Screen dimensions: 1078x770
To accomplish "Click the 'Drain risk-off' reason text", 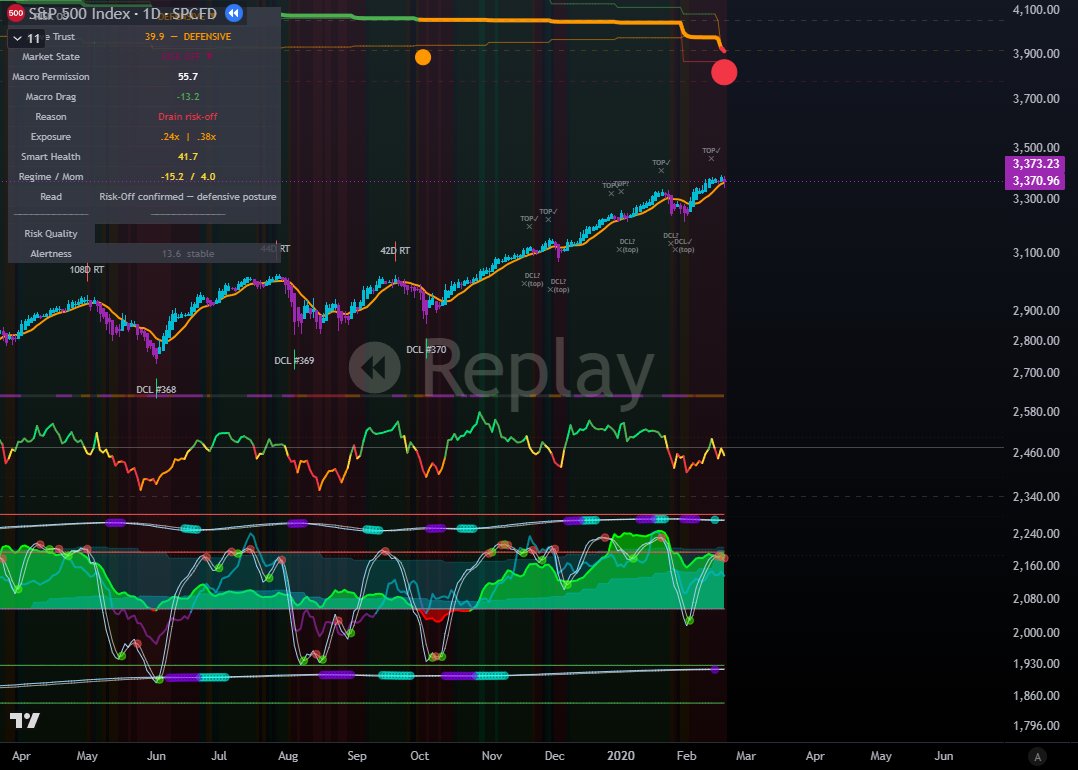I will [x=188, y=116].
